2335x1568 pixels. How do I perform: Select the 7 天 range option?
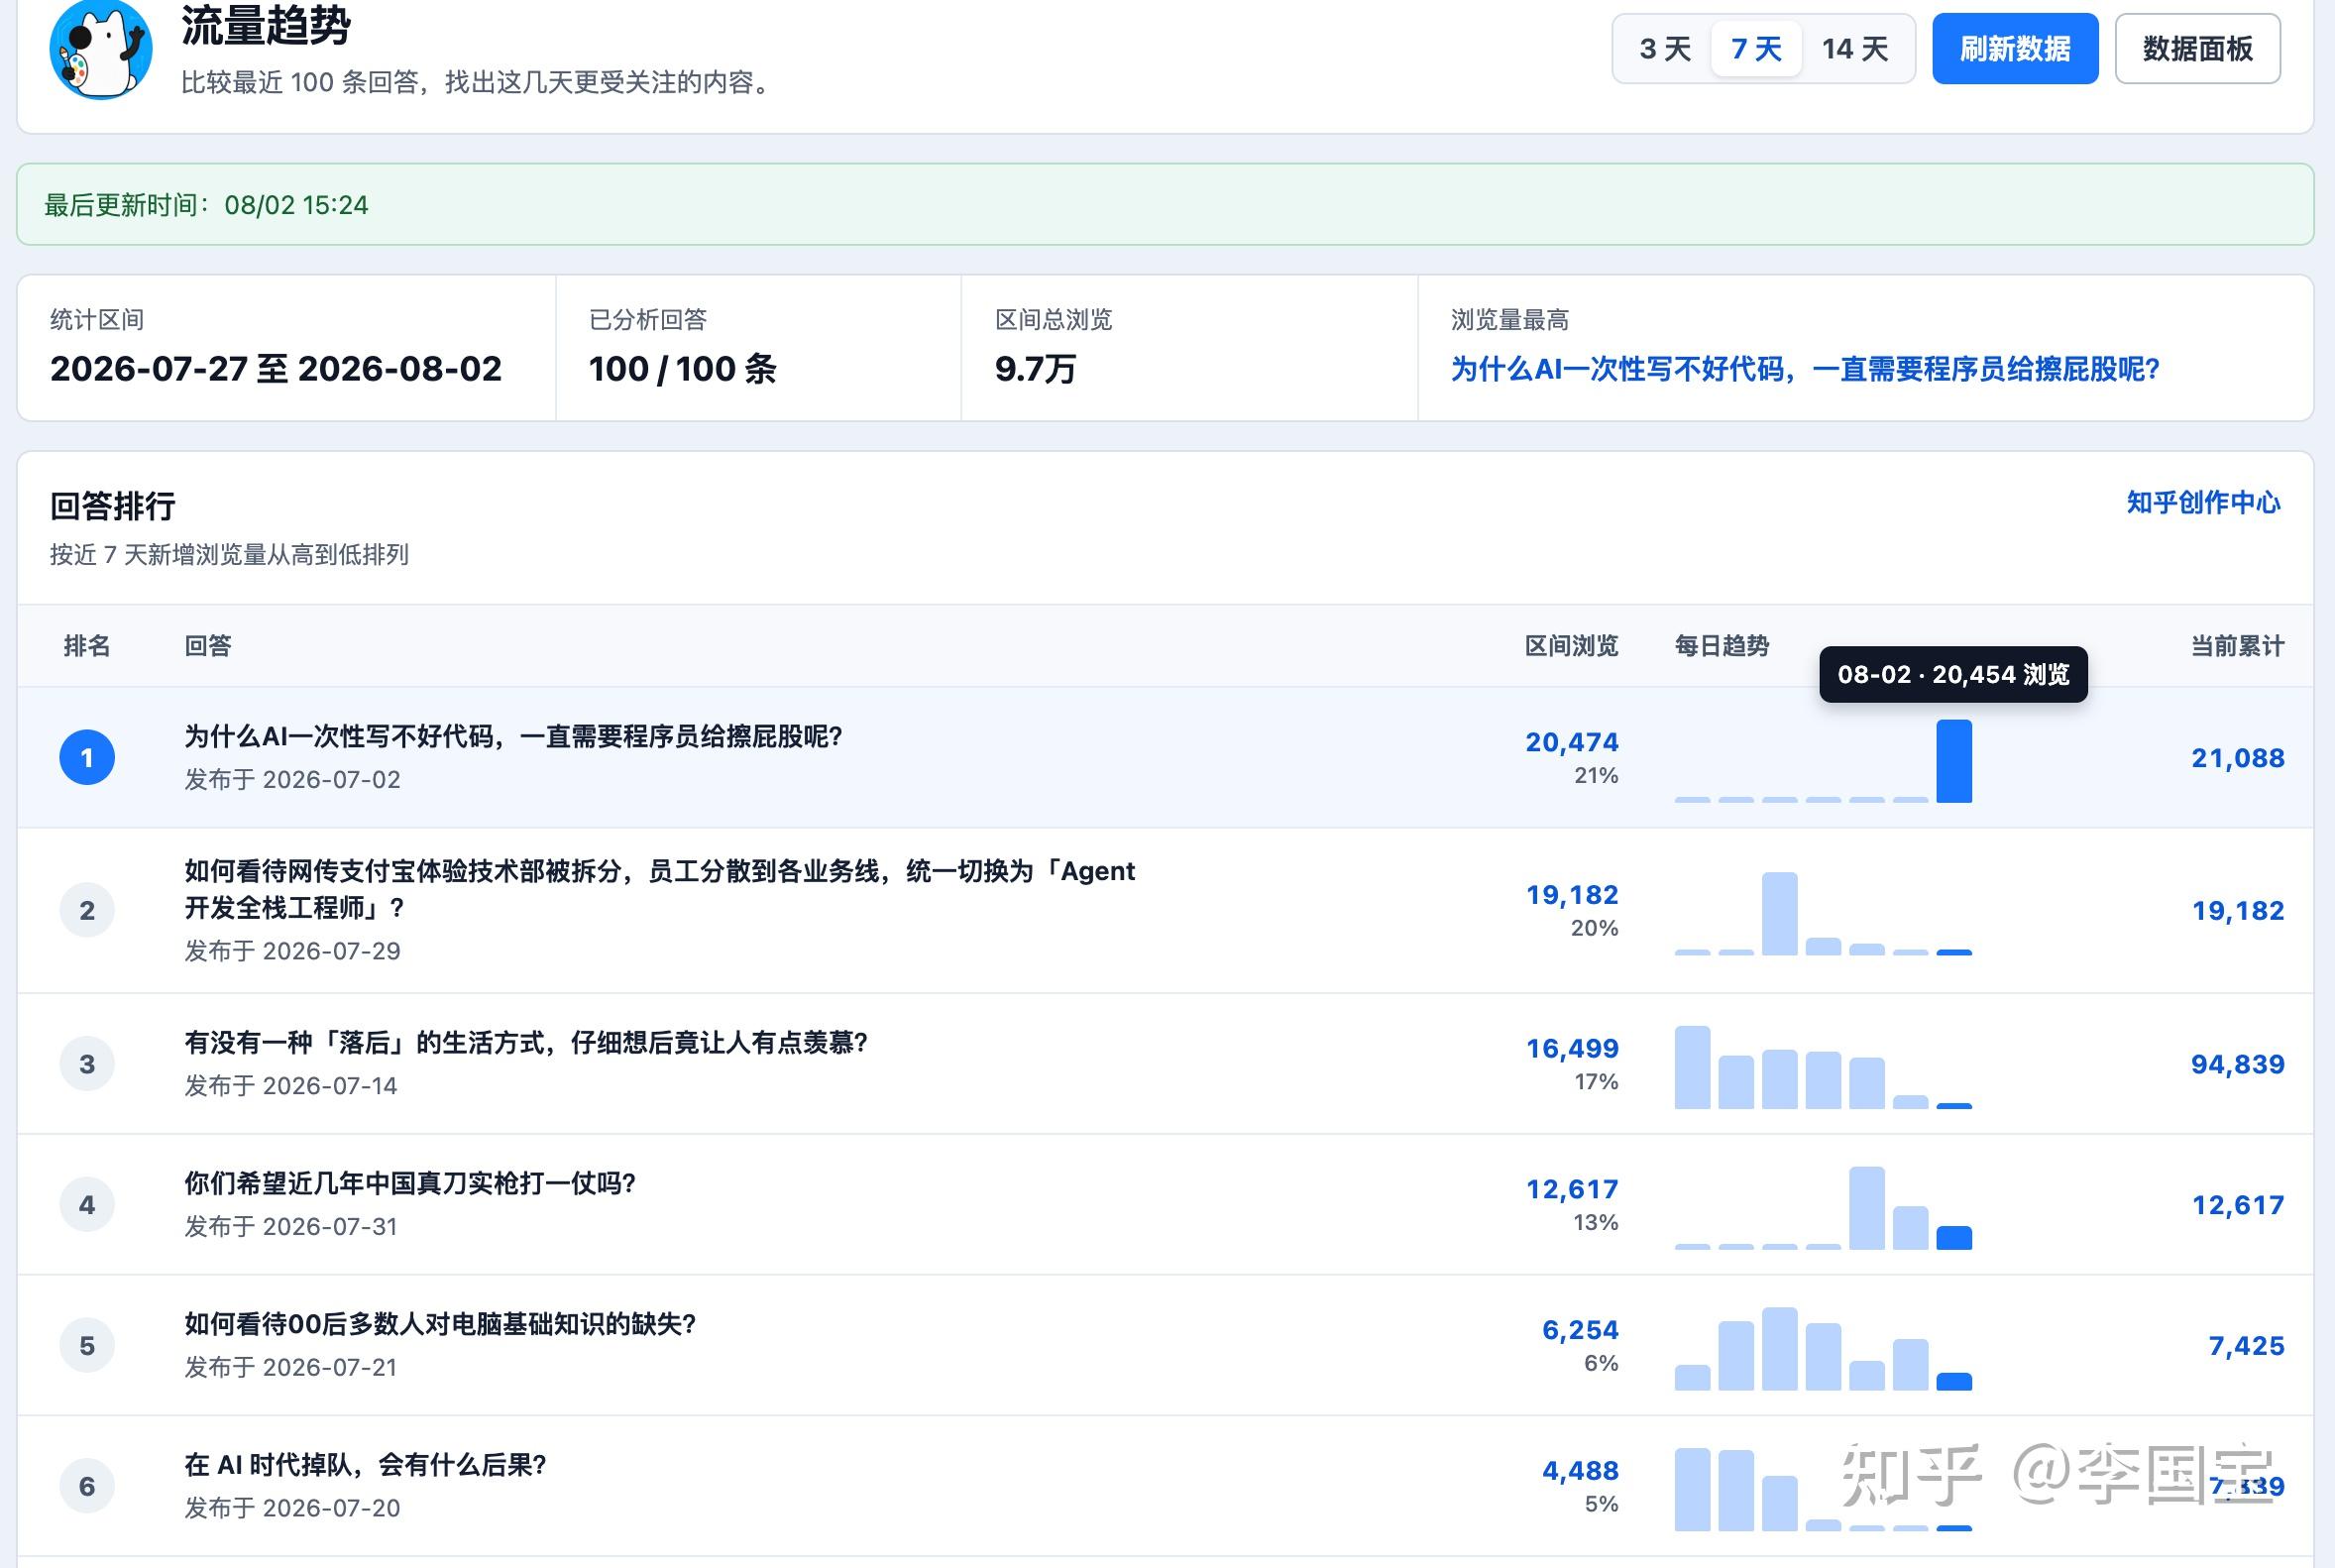click(1756, 49)
